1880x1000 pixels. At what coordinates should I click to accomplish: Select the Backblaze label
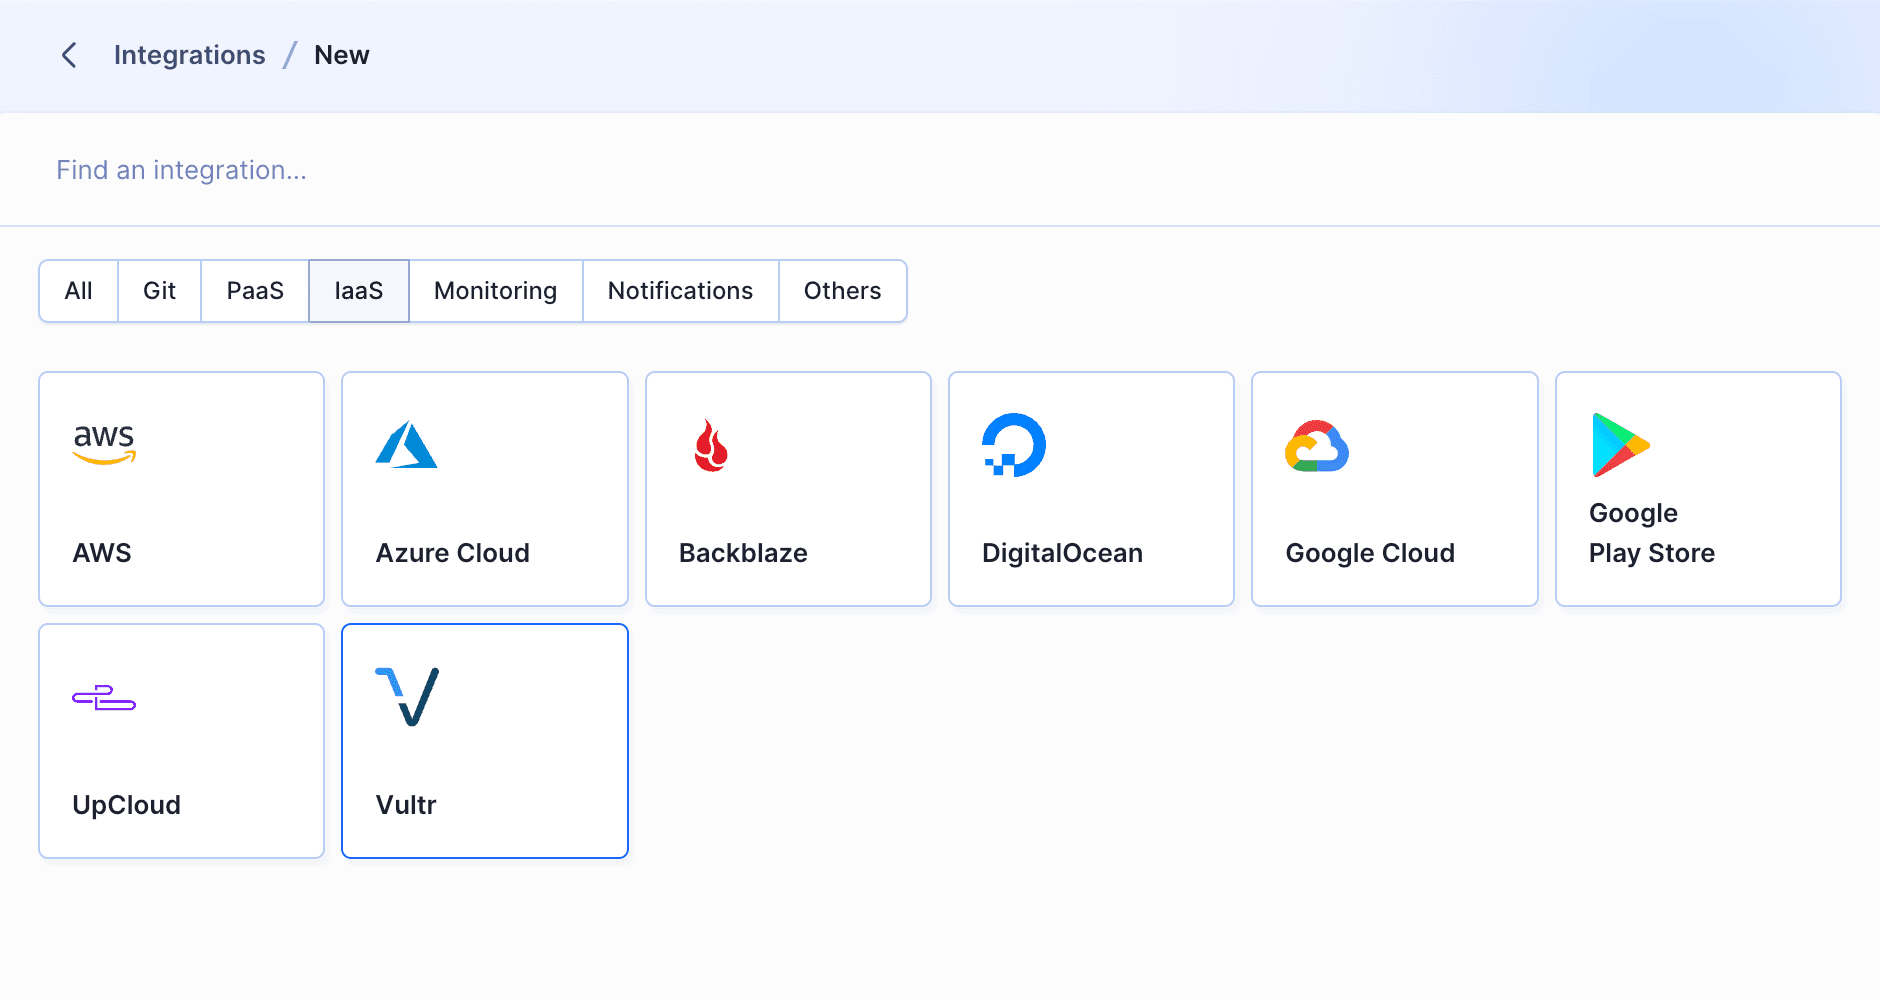click(x=743, y=553)
